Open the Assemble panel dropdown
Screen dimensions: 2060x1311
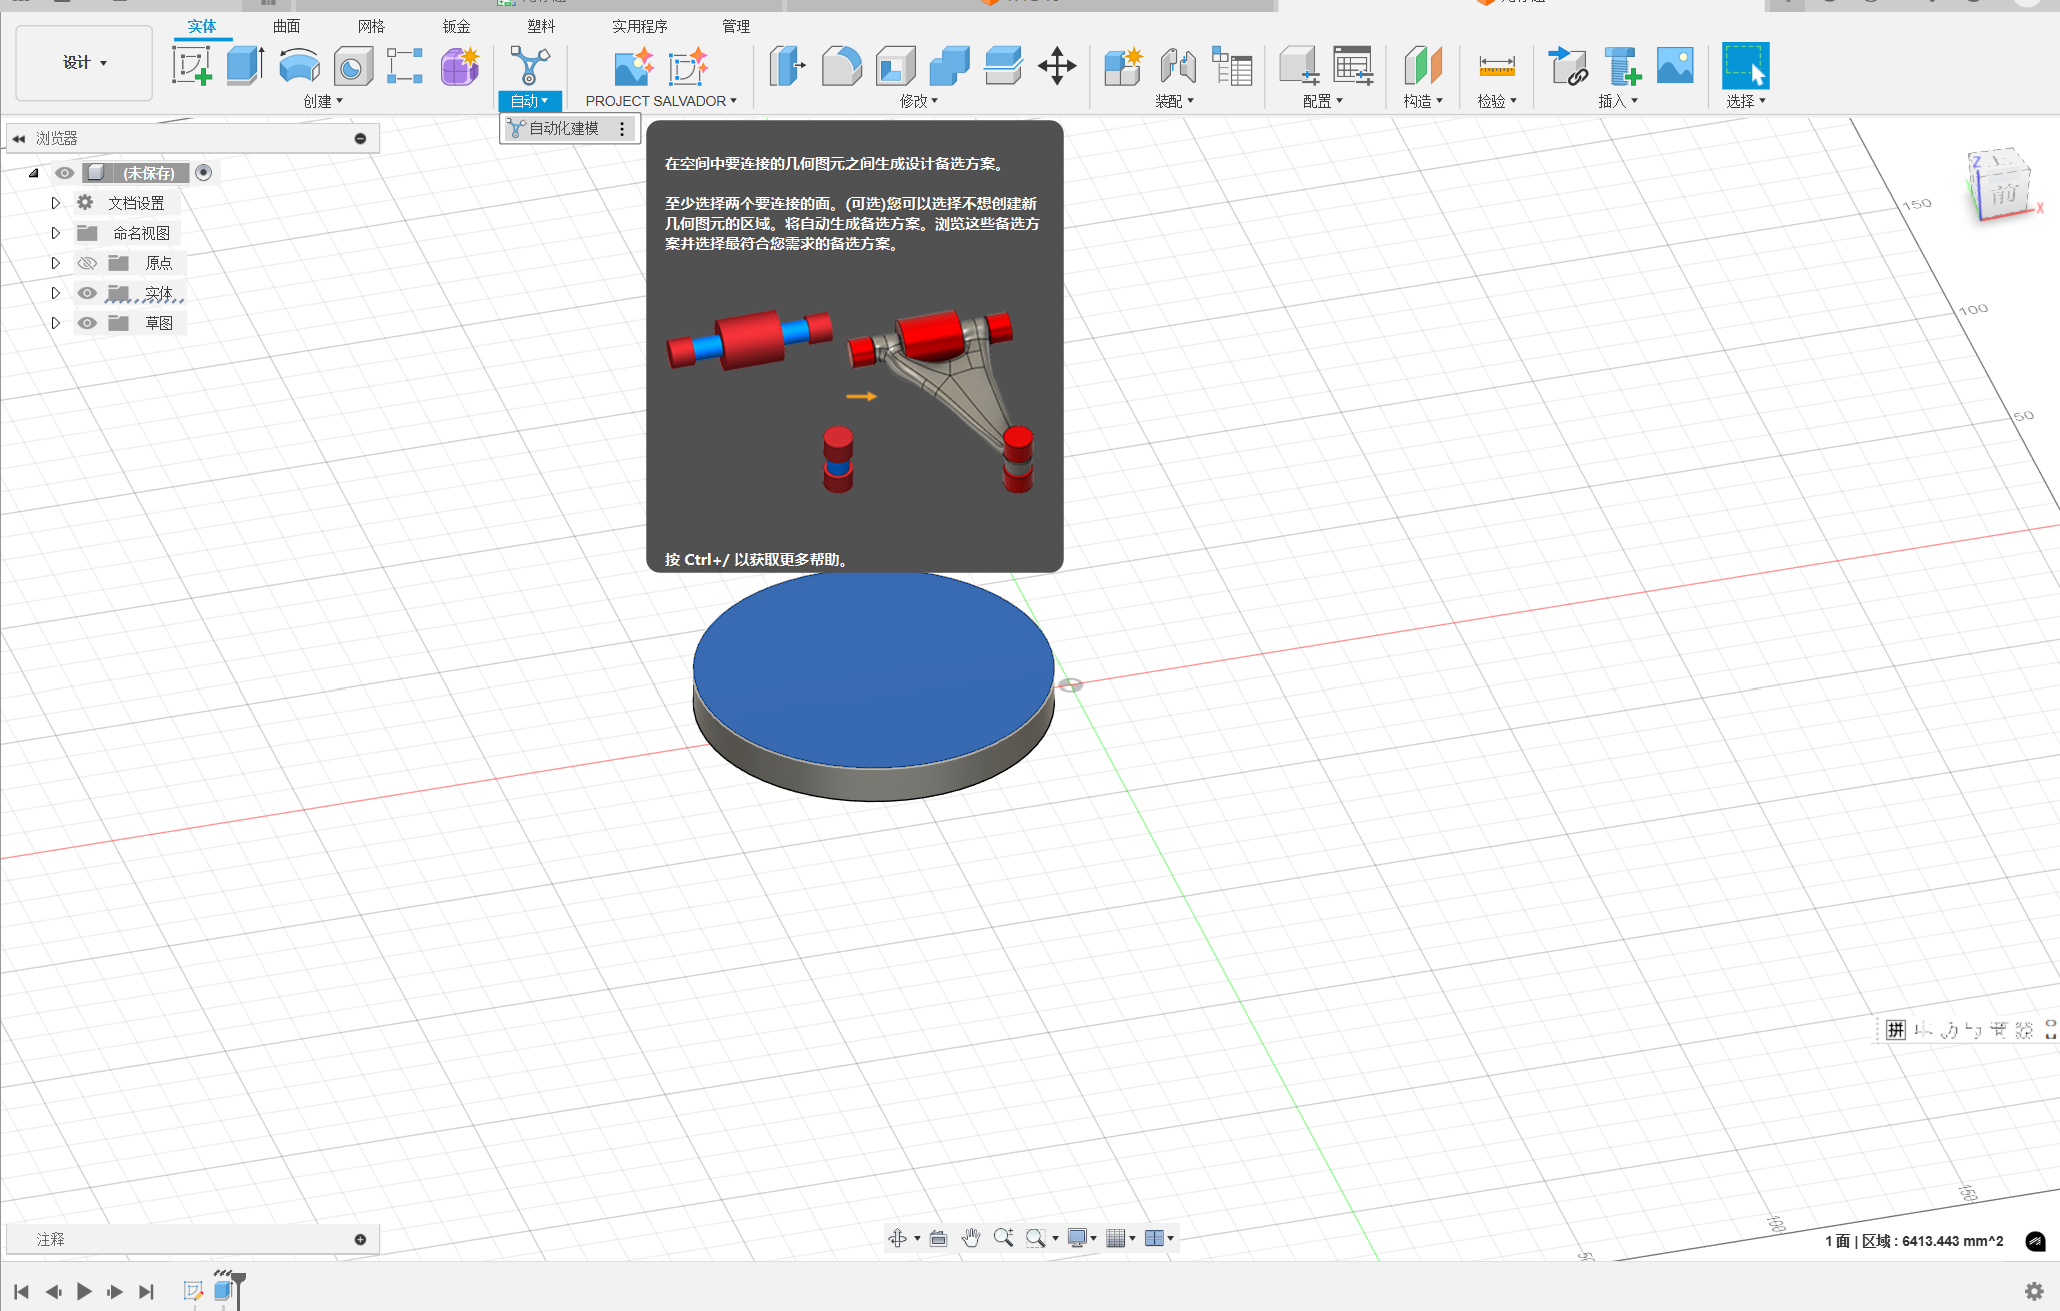tap(1174, 101)
